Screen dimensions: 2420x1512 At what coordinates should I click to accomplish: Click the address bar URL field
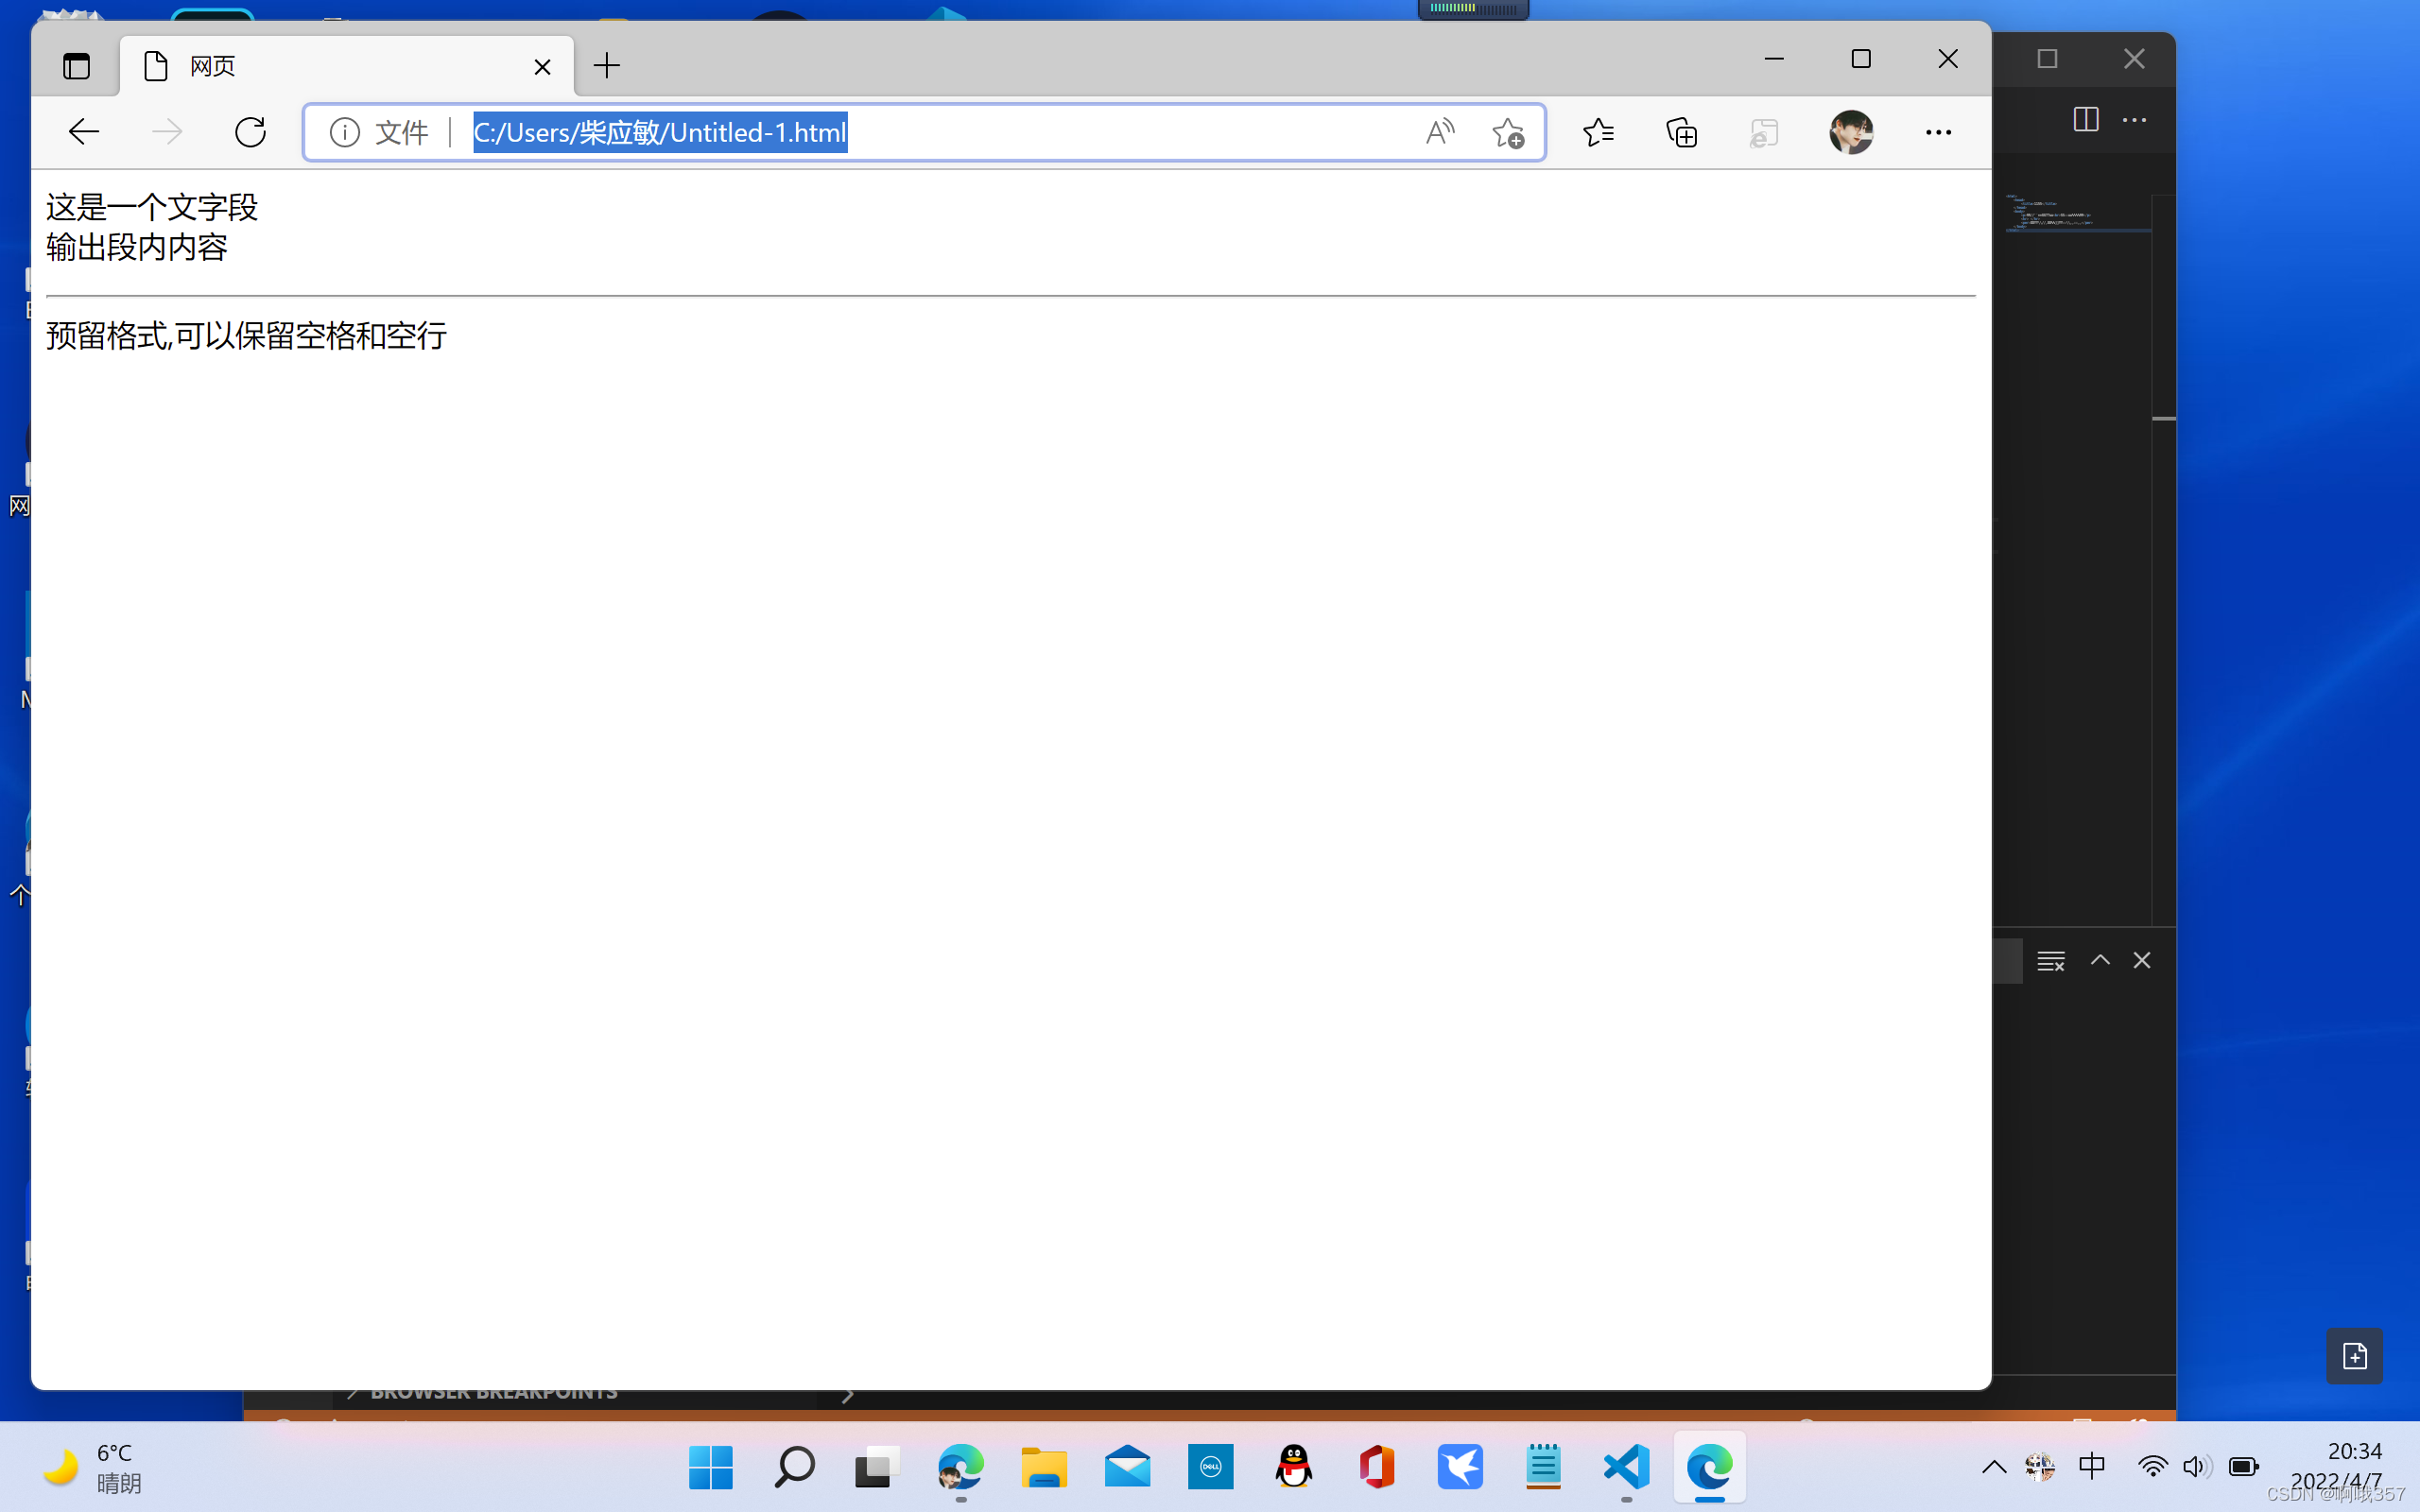(x=925, y=132)
